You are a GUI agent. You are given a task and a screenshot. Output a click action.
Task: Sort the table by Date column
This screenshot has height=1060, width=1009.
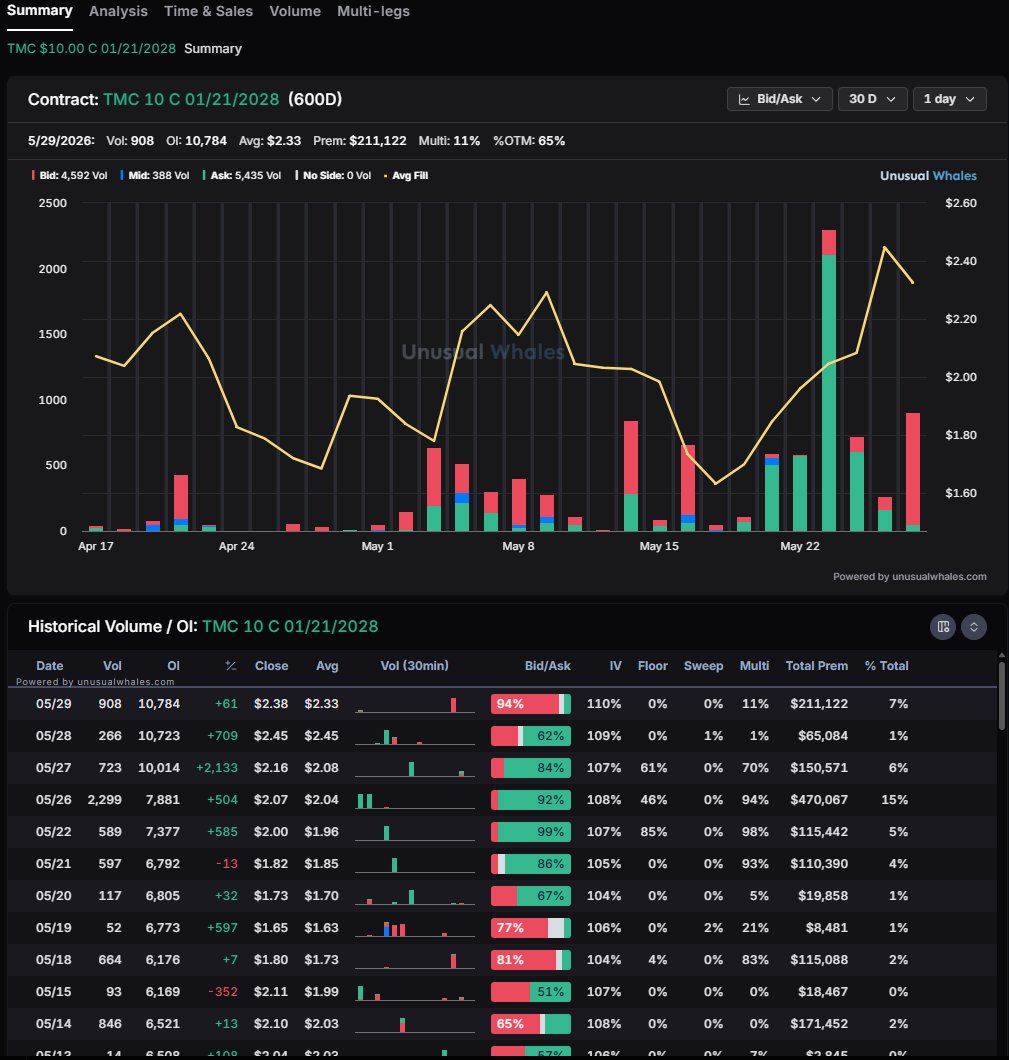tap(49, 666)
